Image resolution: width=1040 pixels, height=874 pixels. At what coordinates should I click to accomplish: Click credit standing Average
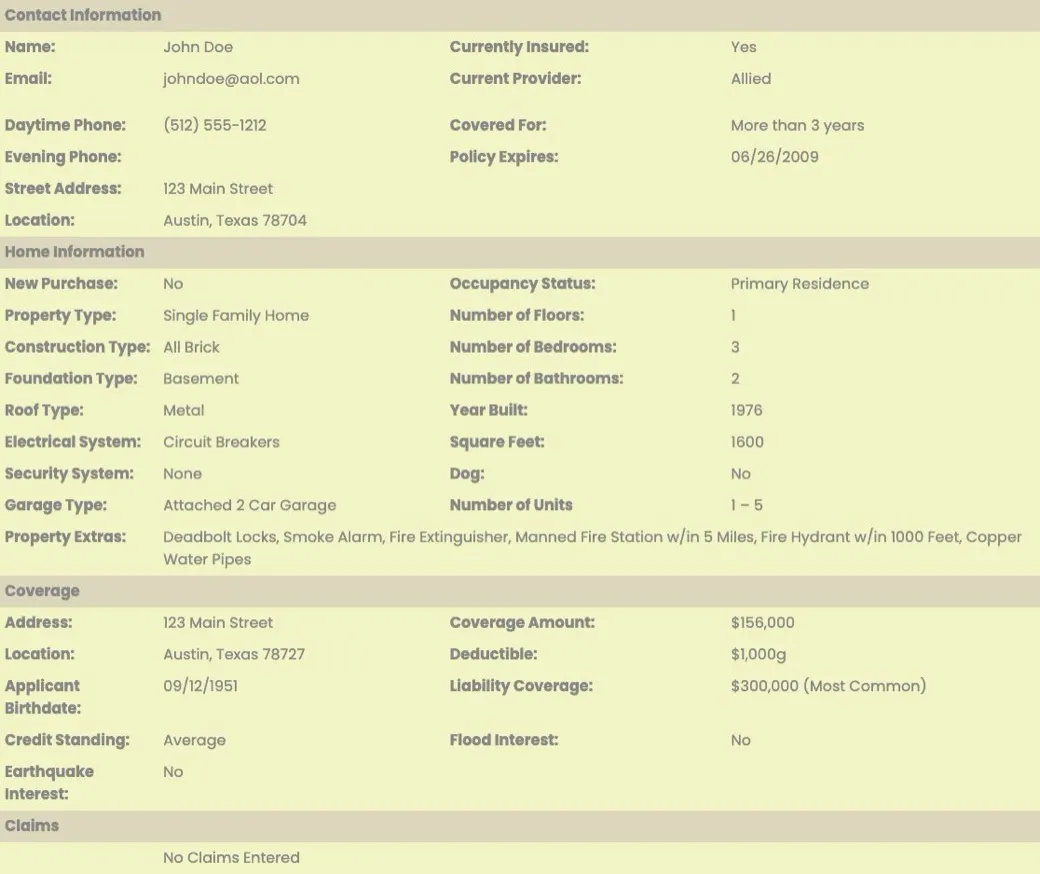194,741
